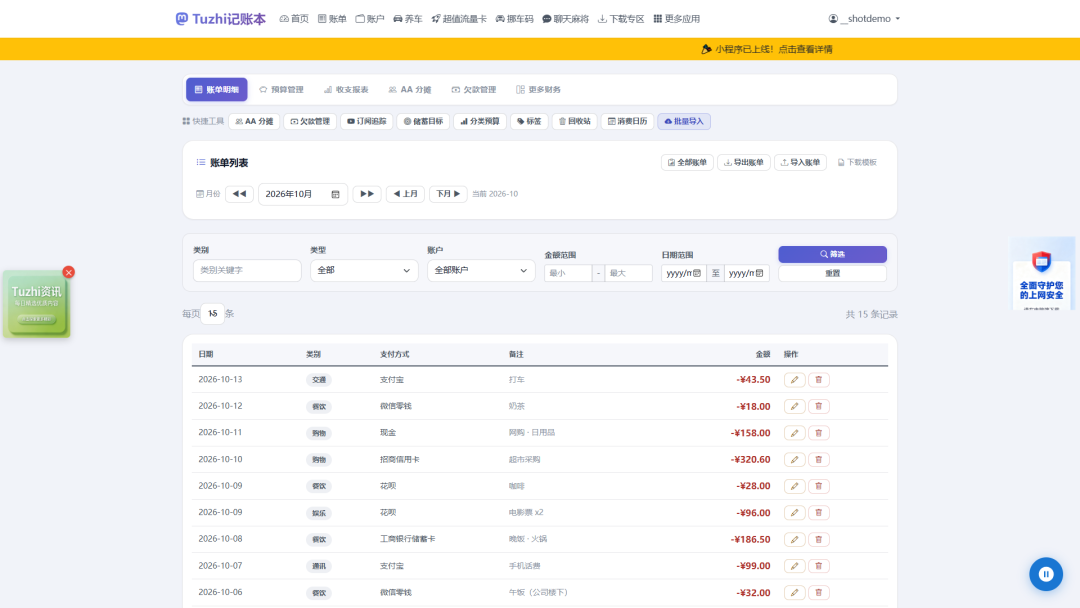Click the 小程序已上线 announcement link

point(767,49)
